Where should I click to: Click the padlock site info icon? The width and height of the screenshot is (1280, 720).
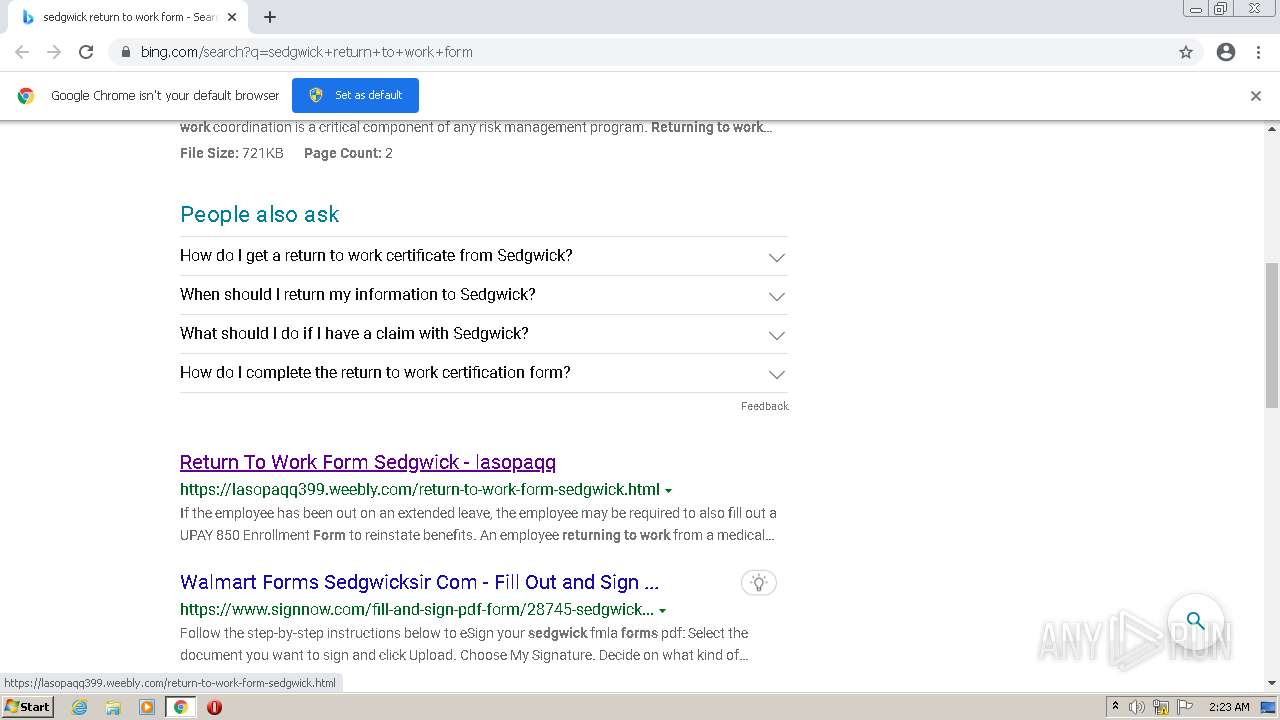pyautogui.click(x=125, y=52)
